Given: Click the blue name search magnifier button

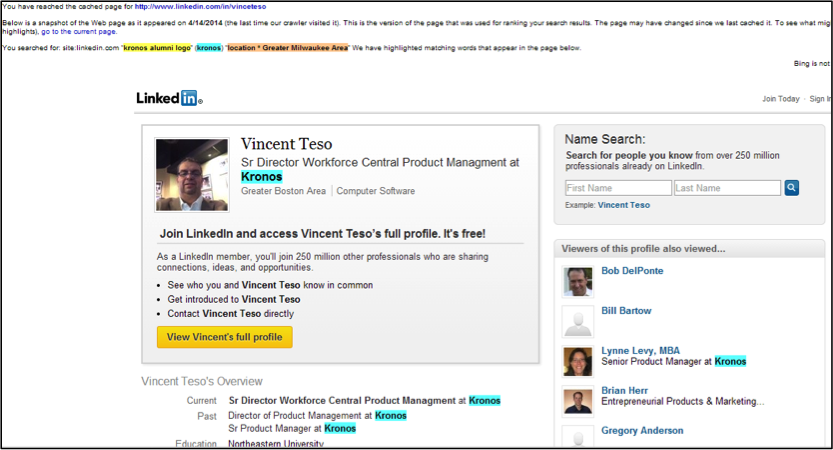Looking at the screenshot, I should (792, 188).
